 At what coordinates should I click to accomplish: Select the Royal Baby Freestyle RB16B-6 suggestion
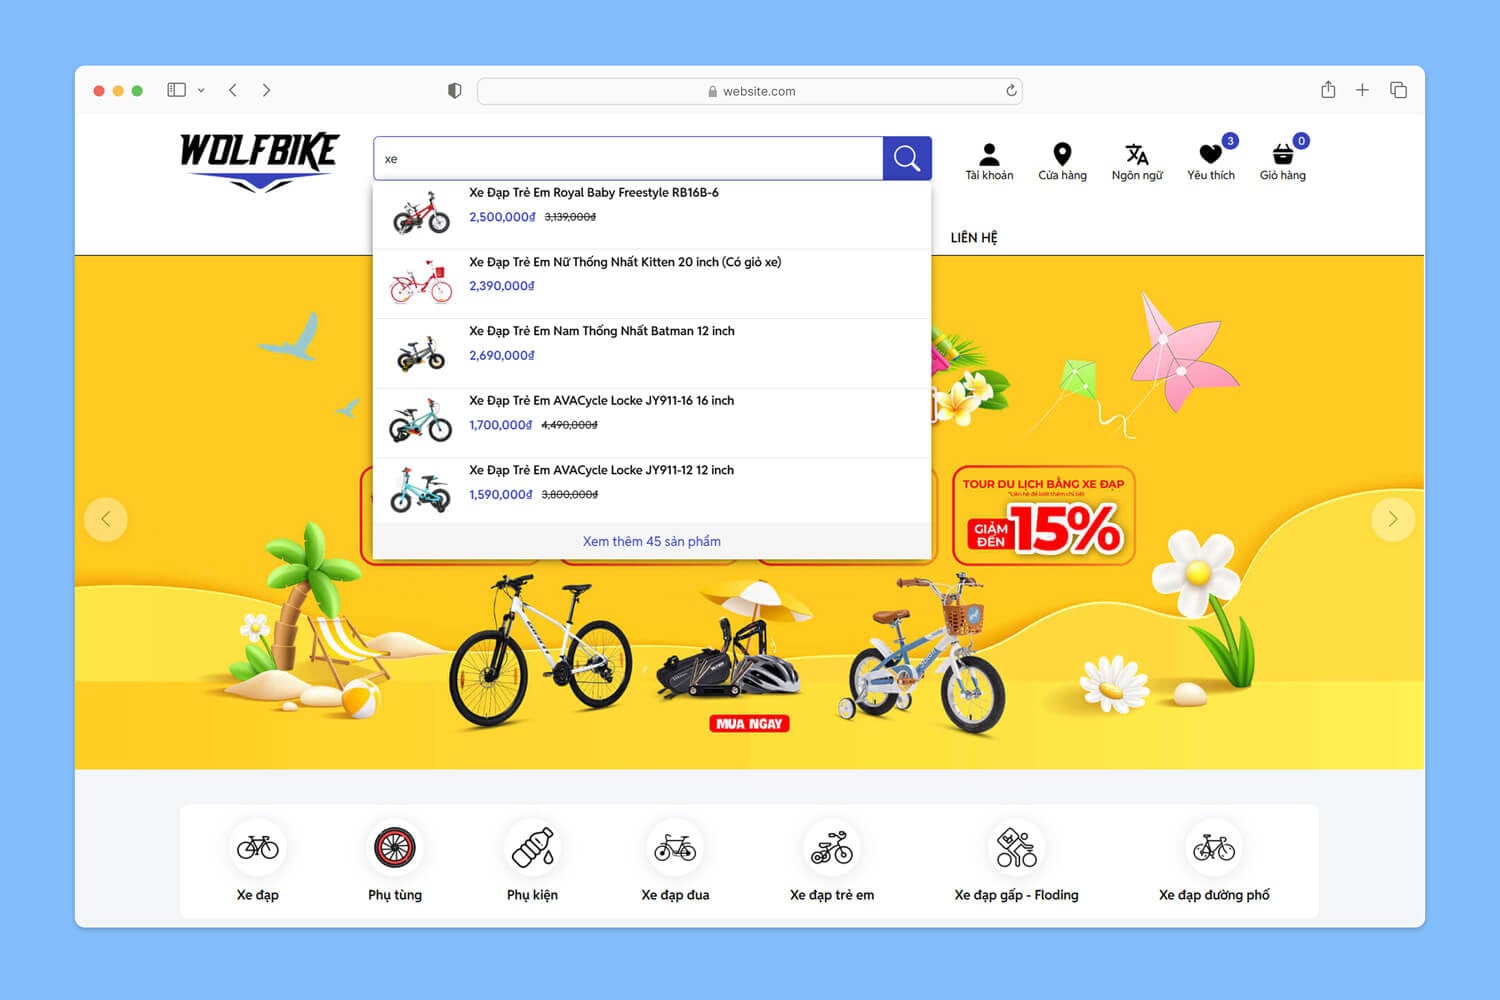[x=593, y=193]
